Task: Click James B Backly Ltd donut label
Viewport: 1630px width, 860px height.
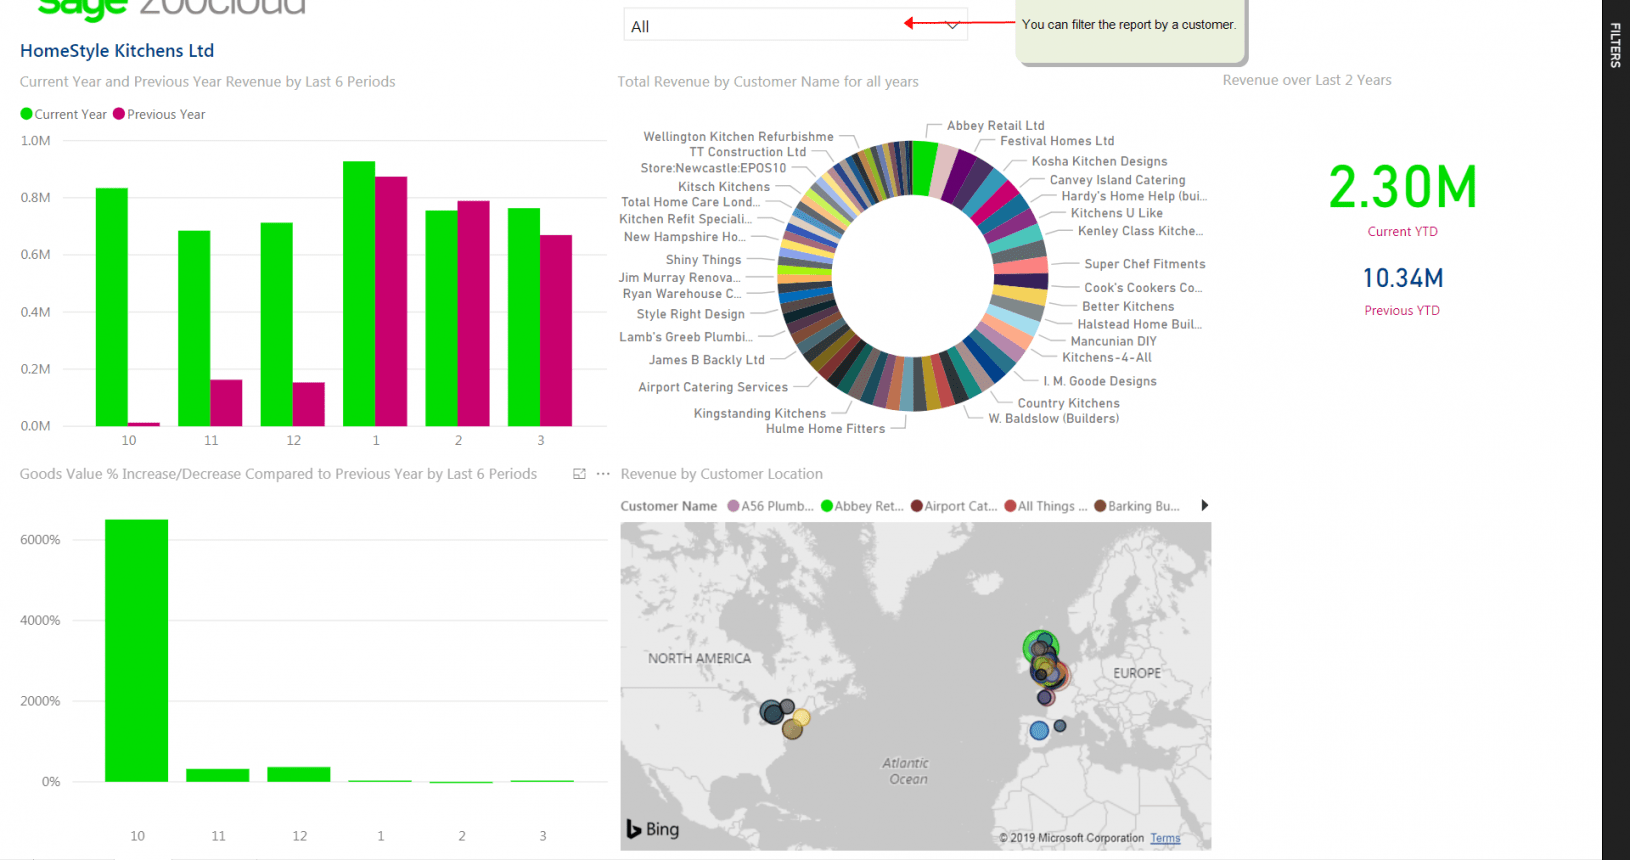Action: [707, 360]
